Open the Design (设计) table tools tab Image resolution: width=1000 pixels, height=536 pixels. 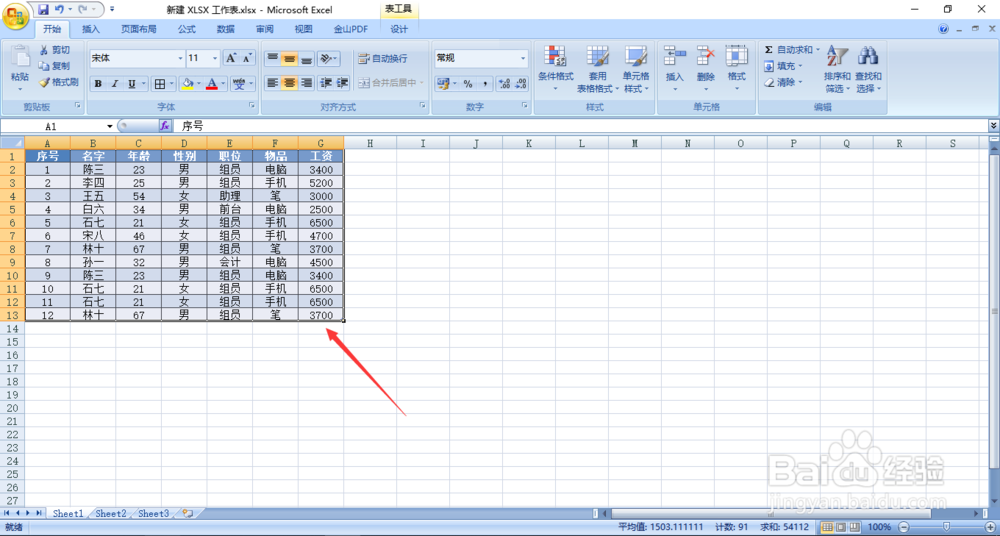(x=399, y=29)
